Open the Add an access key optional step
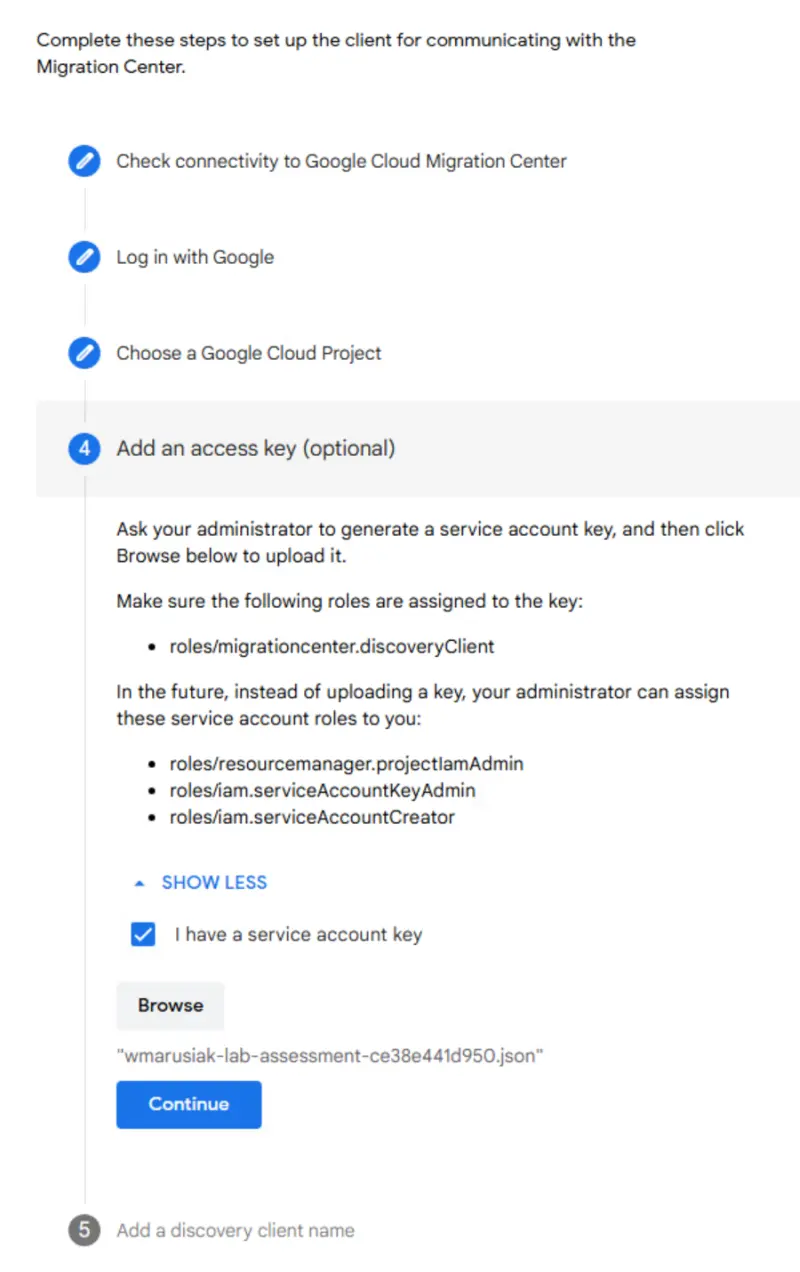Screen dimensions: 800x1272 [255, 448]
